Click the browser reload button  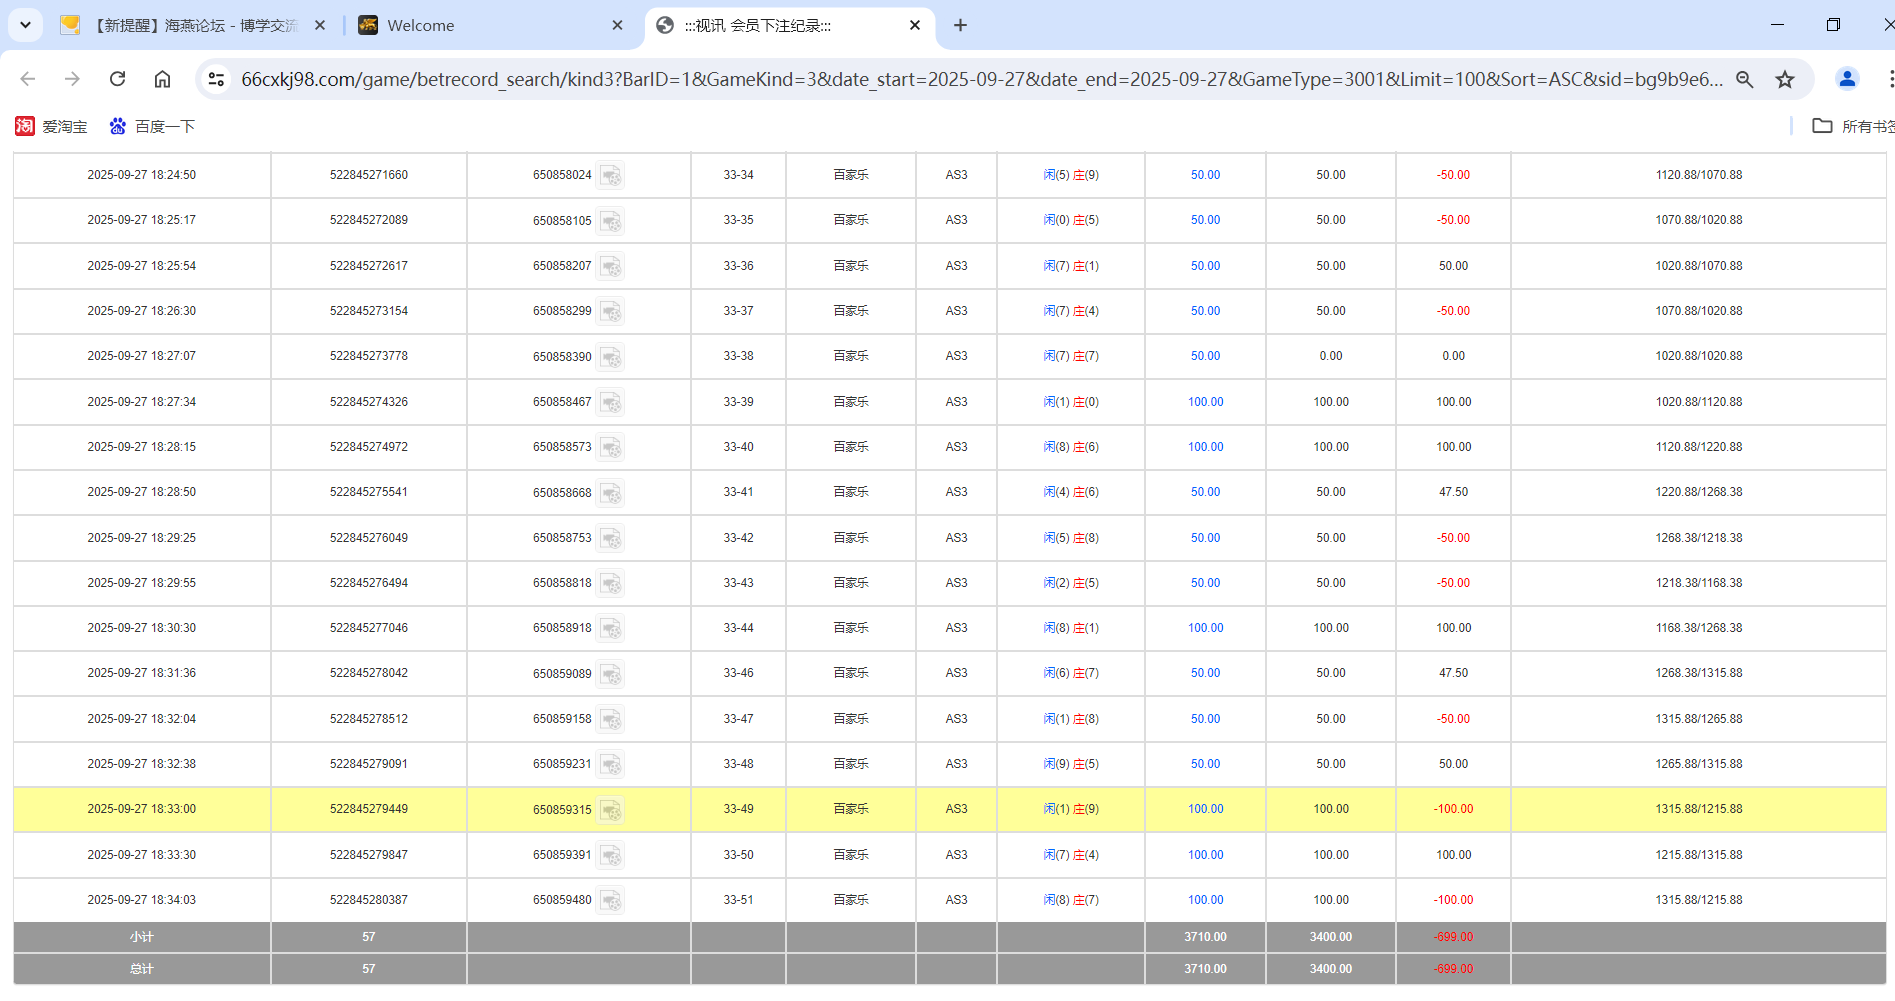117,79
